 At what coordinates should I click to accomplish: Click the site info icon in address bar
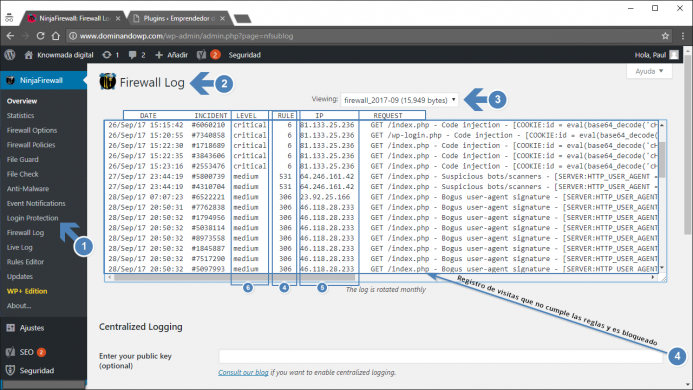73,36
